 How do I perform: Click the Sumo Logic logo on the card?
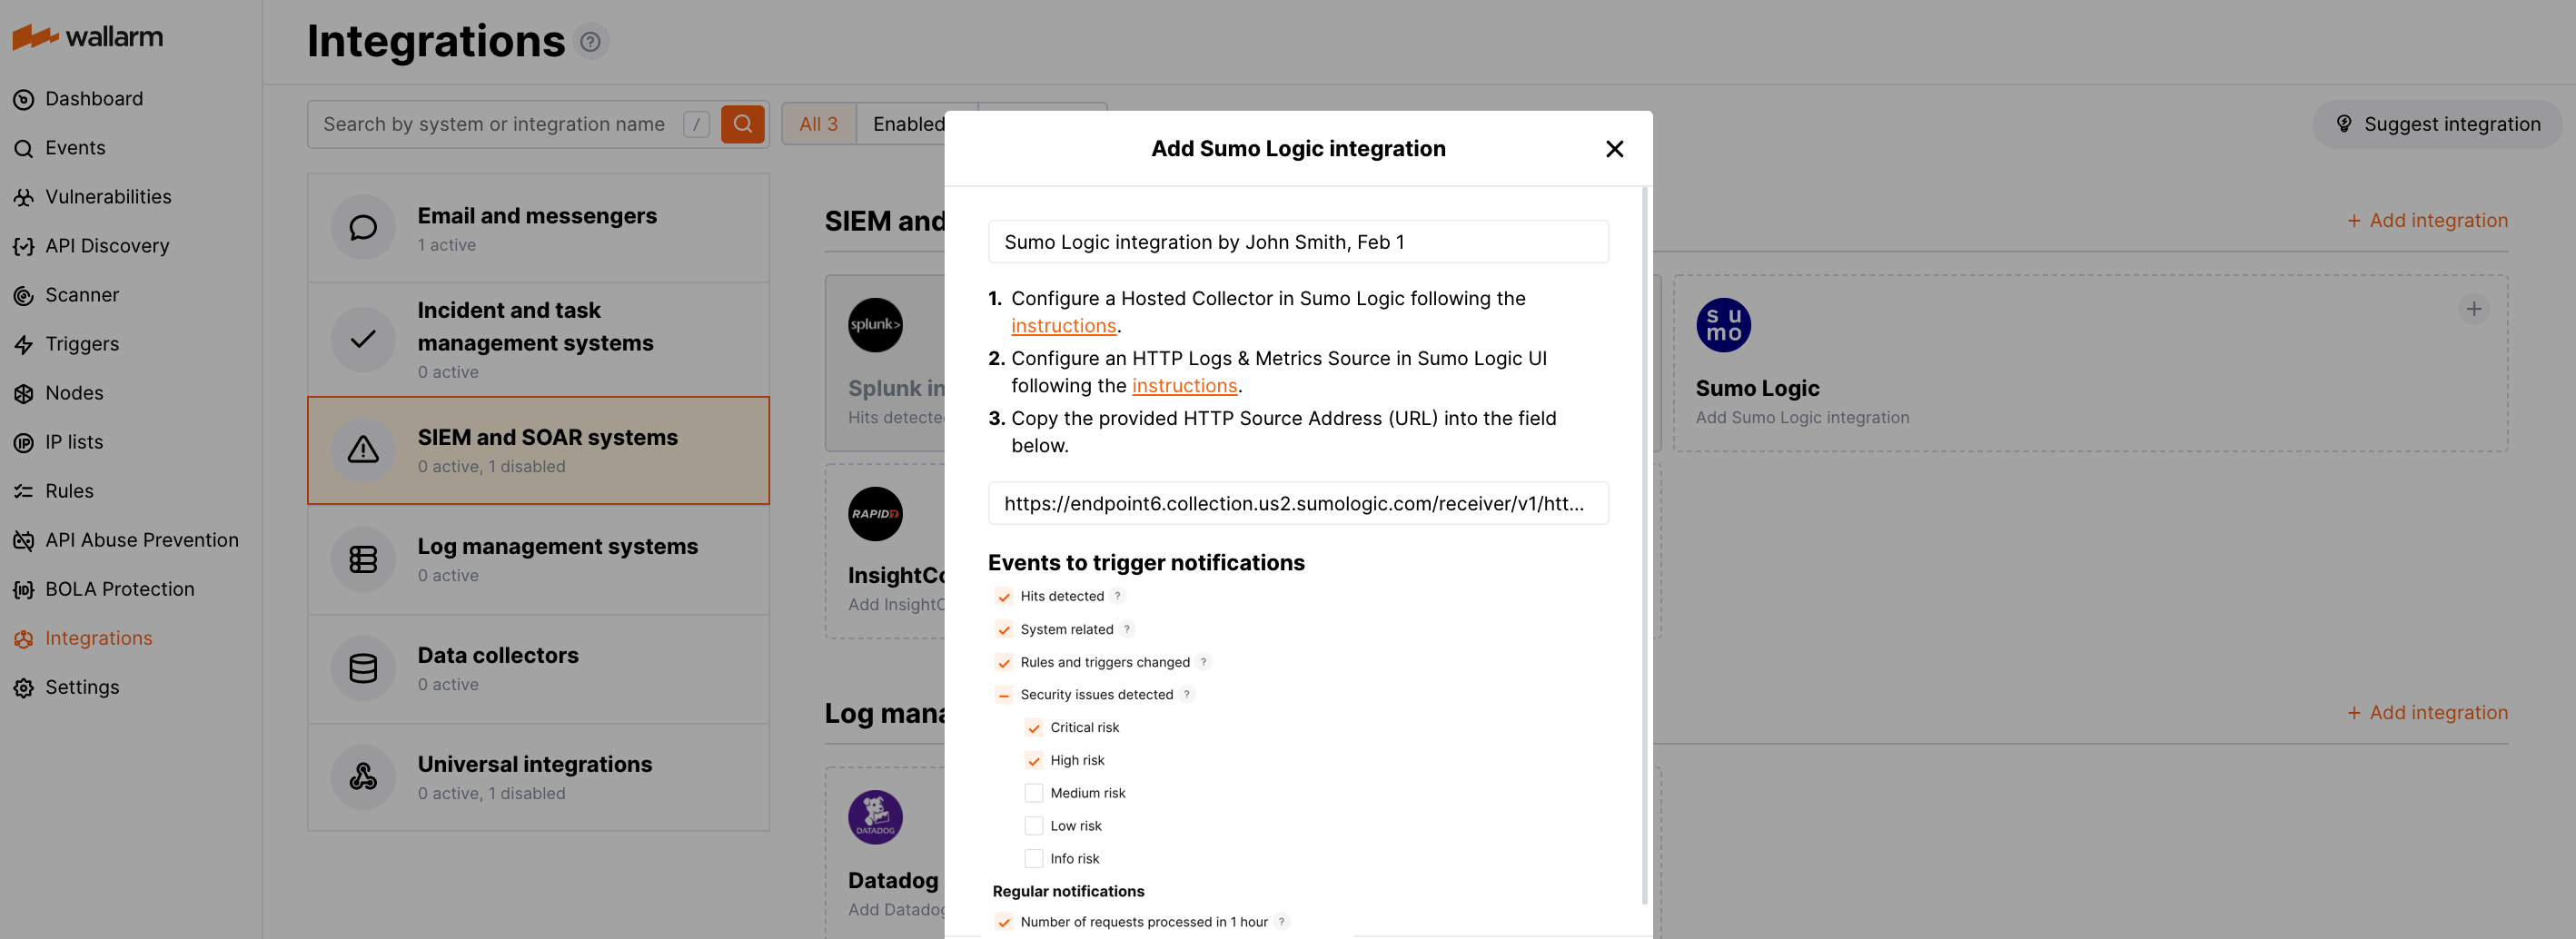tap(1723, 324)
